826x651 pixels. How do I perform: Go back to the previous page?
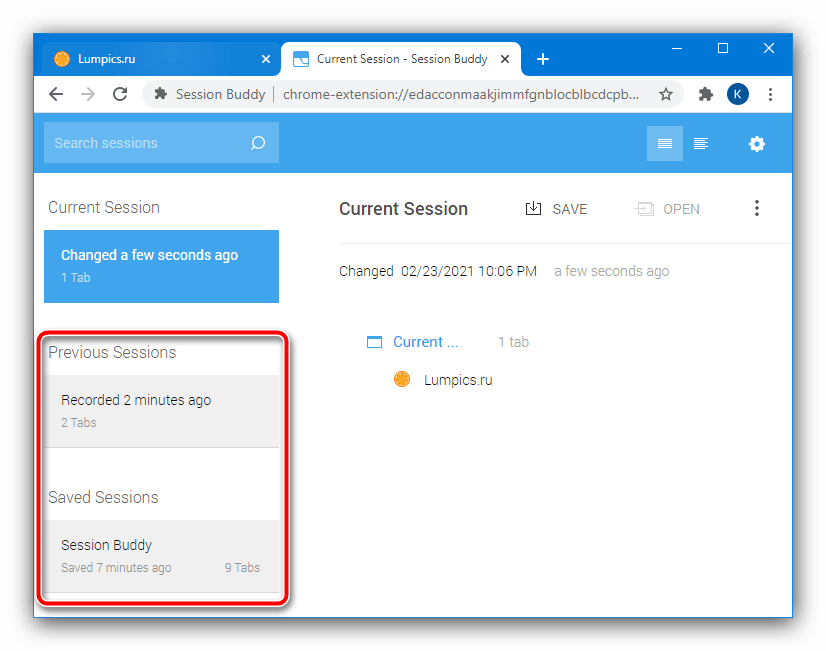pyautogui.click(x=56, y=94)
